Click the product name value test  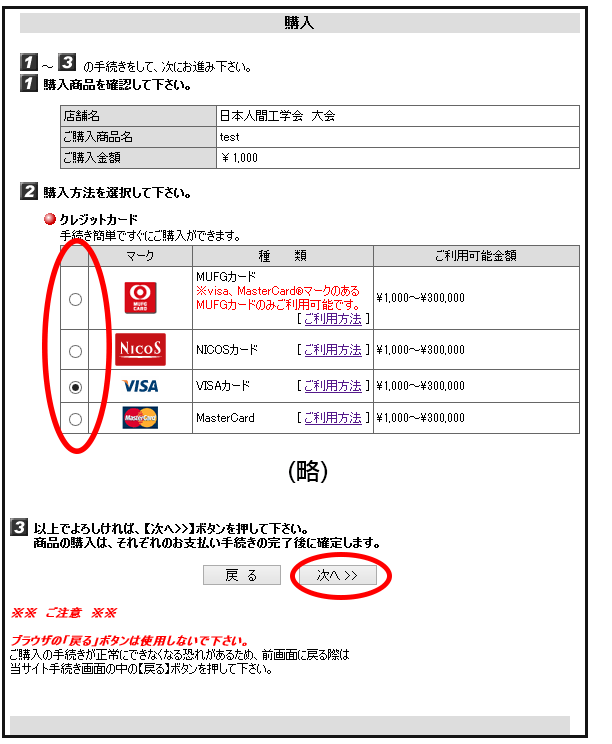230,137
